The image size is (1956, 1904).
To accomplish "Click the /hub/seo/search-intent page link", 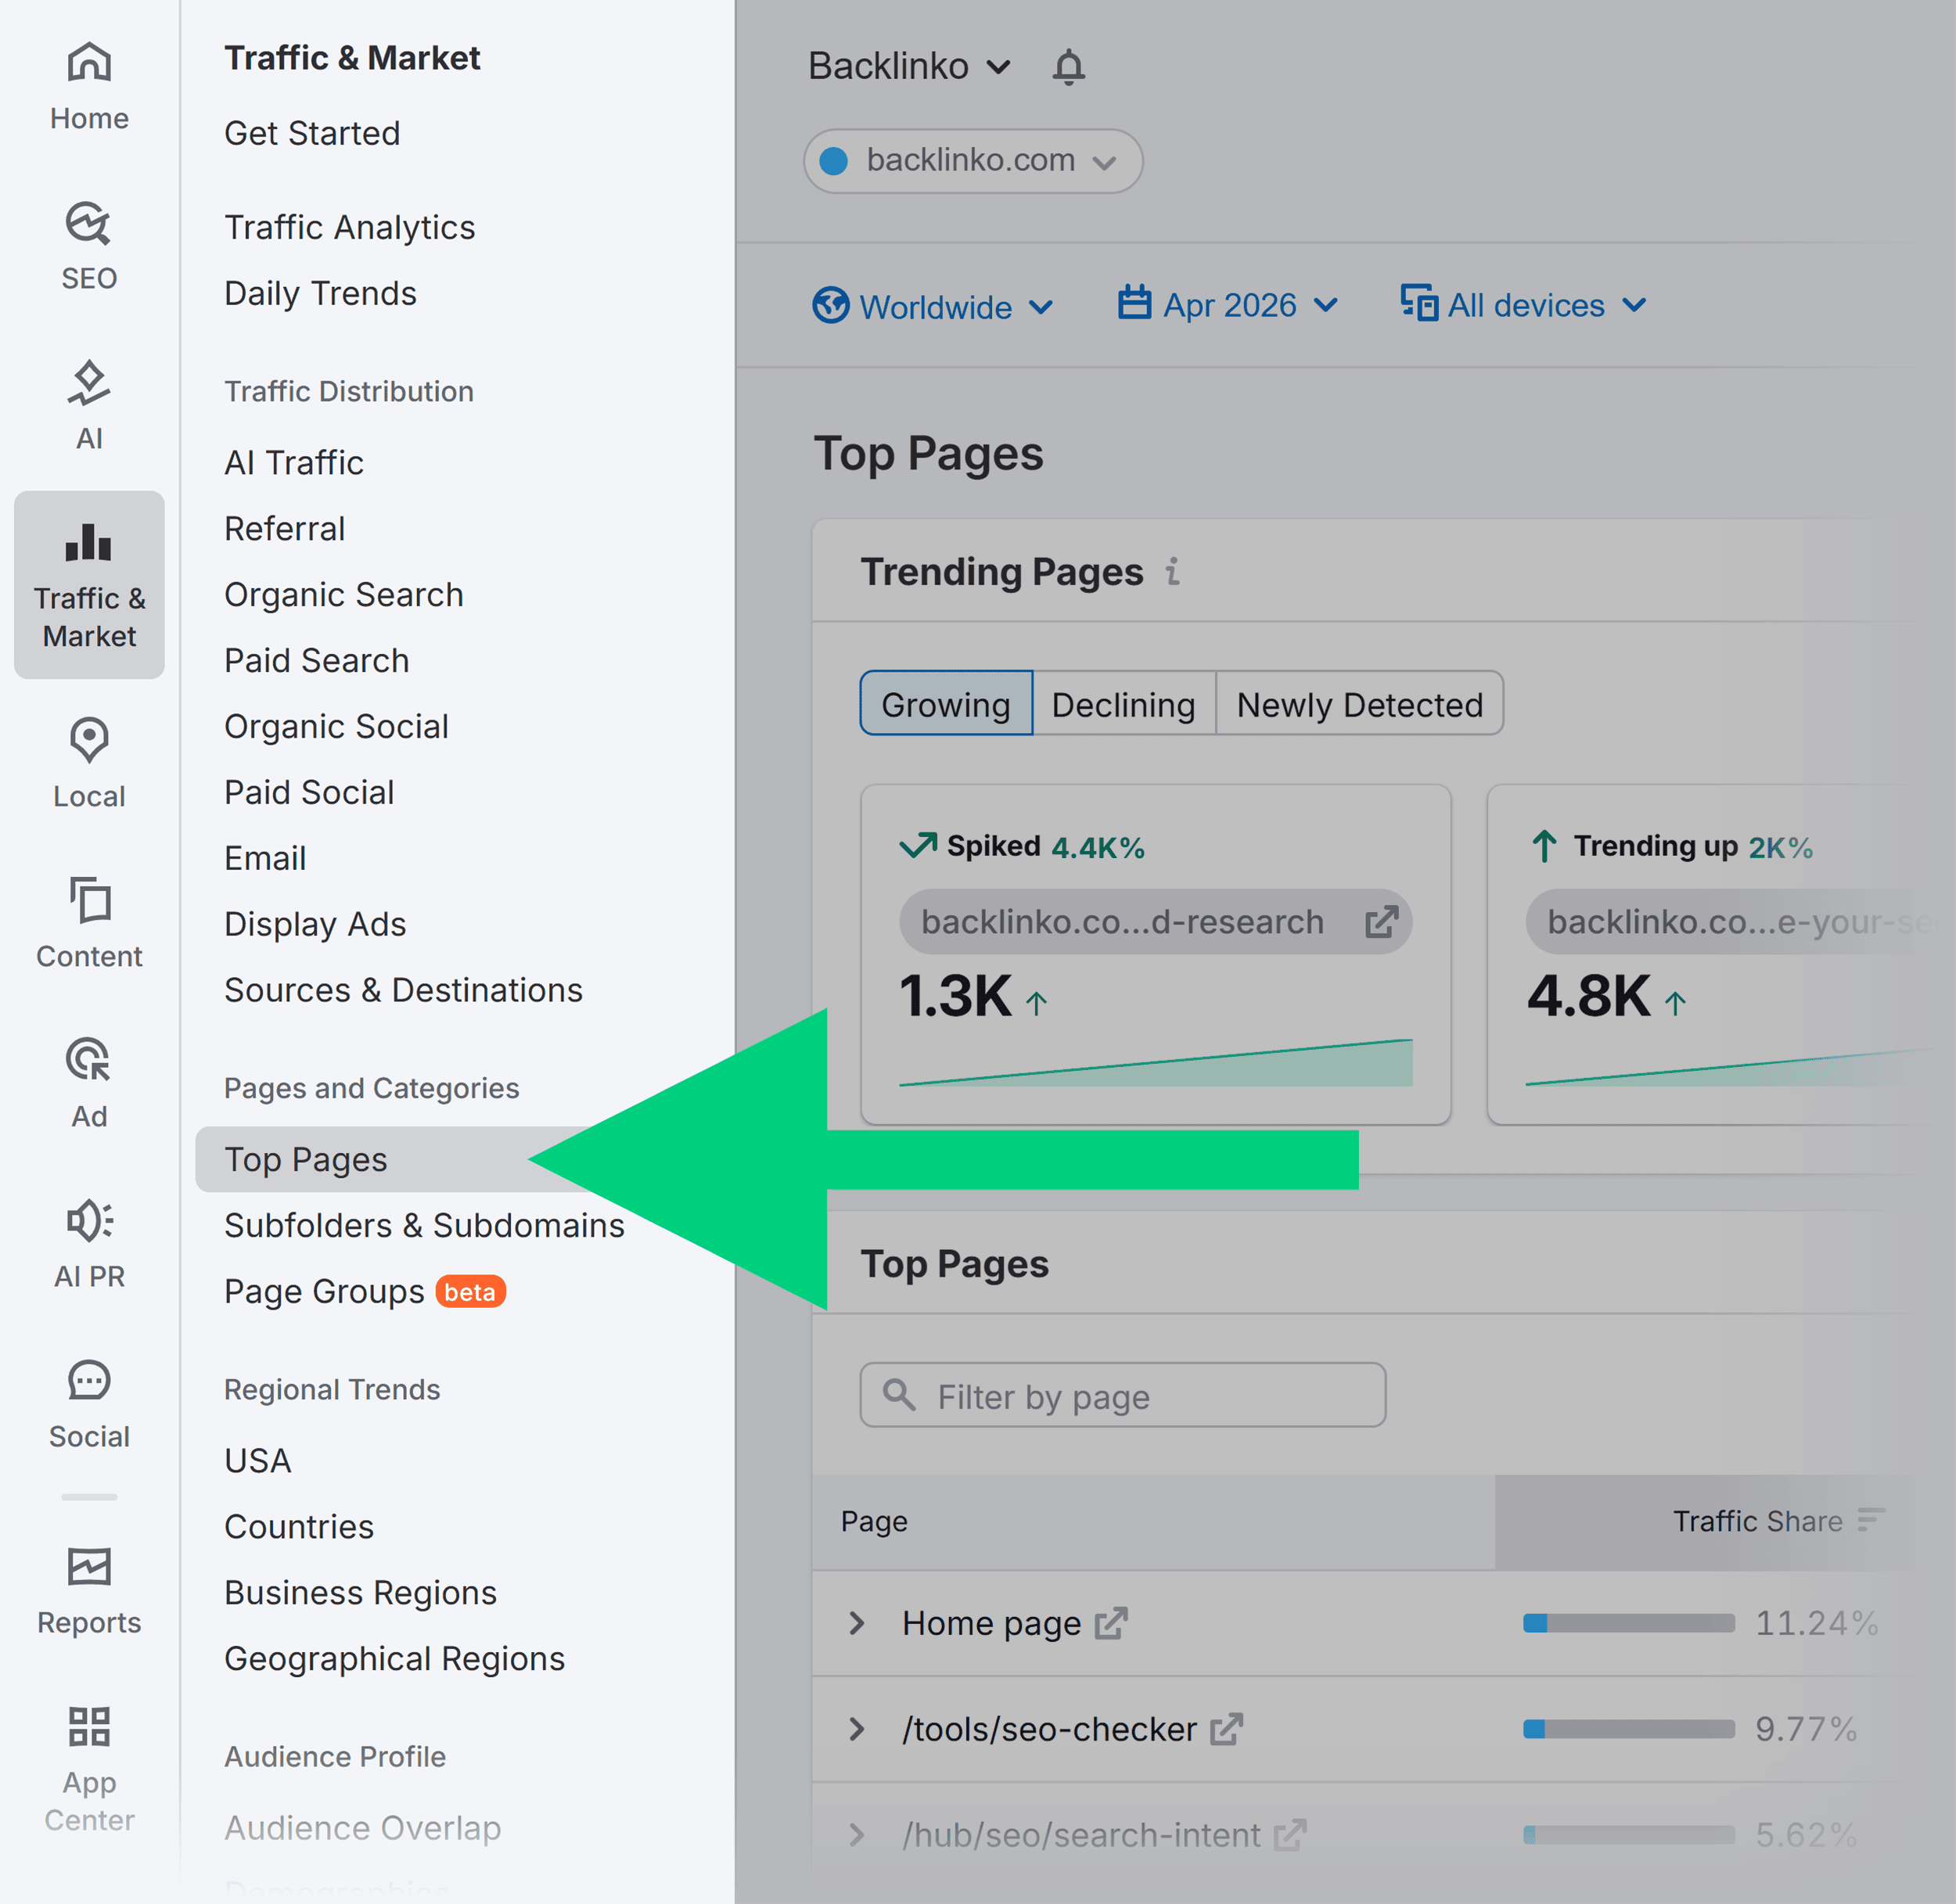I will pyautogui.click(x=1081, y=1835).
